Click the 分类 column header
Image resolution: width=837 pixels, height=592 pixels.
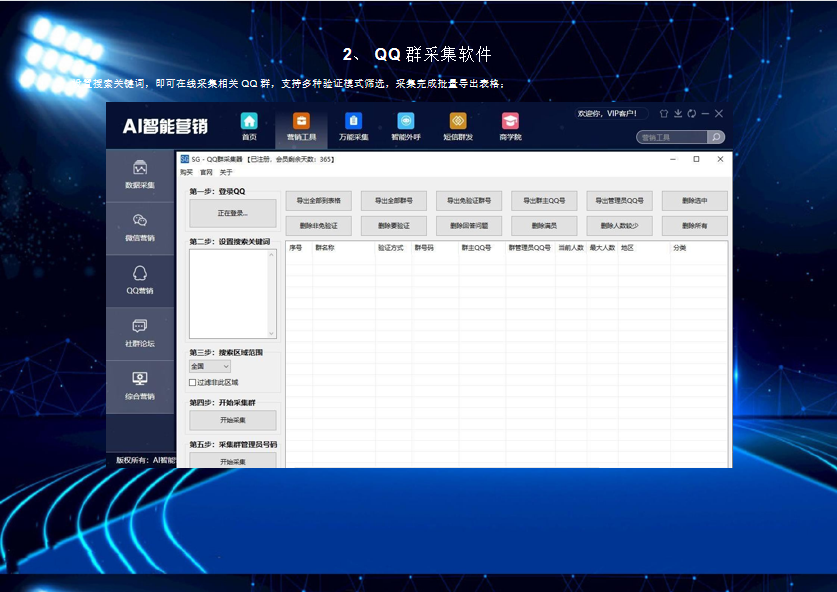[680, 248]
